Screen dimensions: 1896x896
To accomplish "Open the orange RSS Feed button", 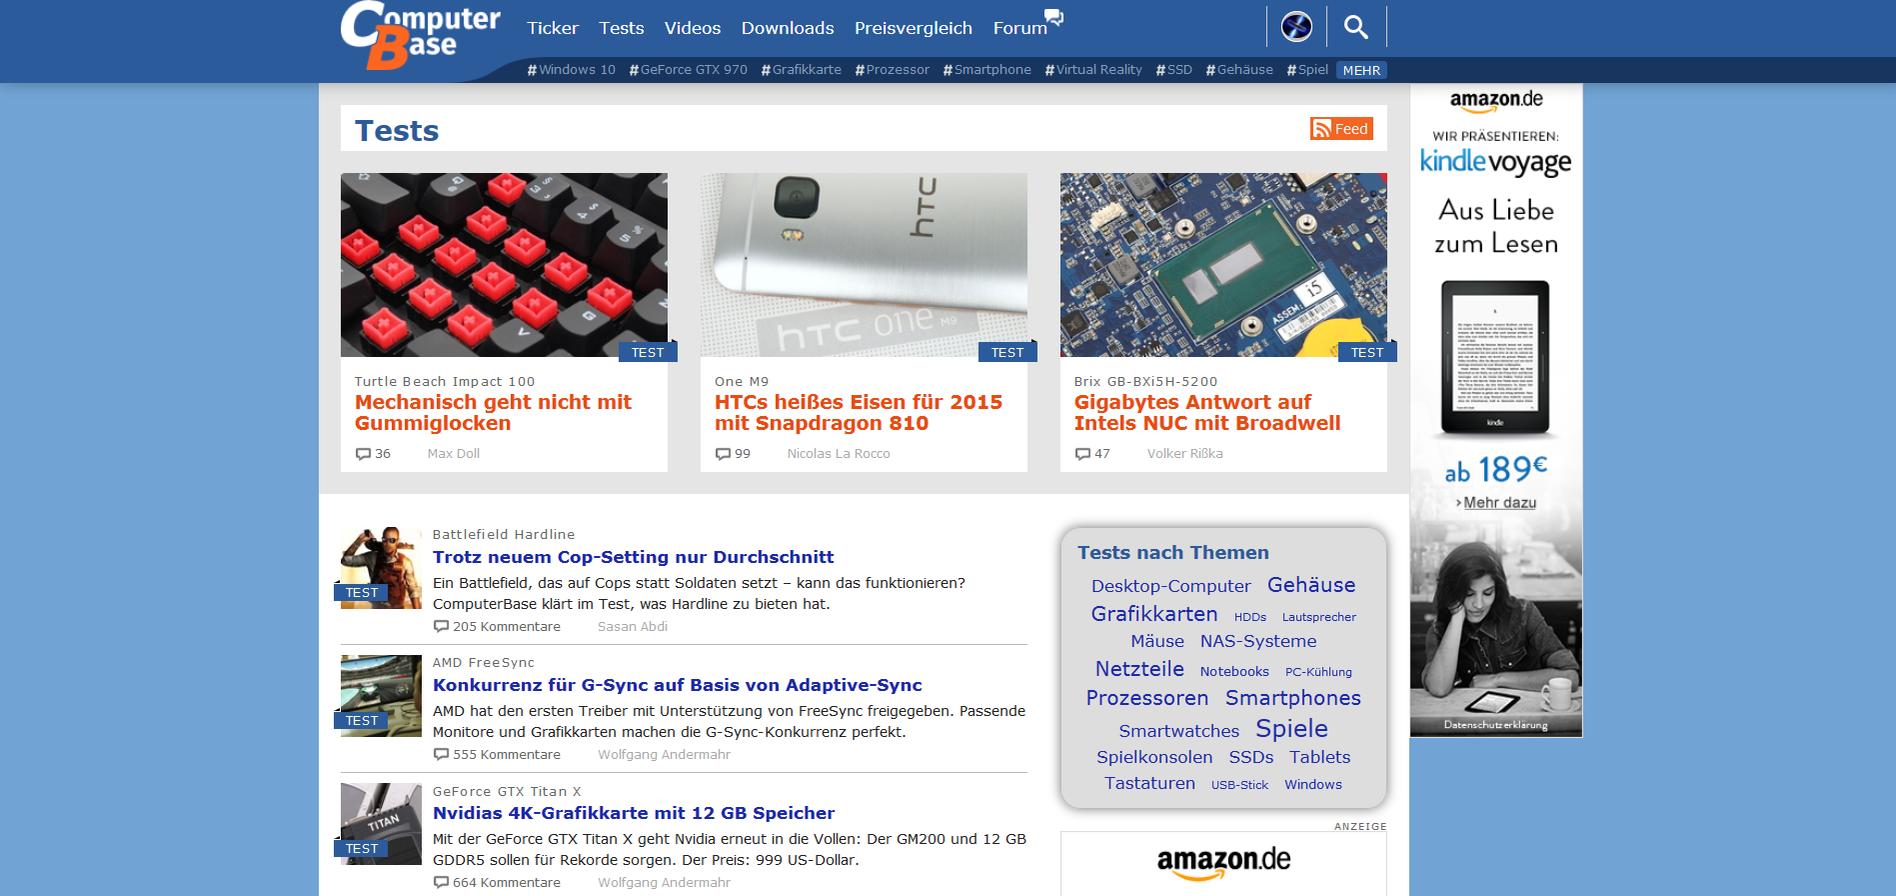I will click(1341, 128).
